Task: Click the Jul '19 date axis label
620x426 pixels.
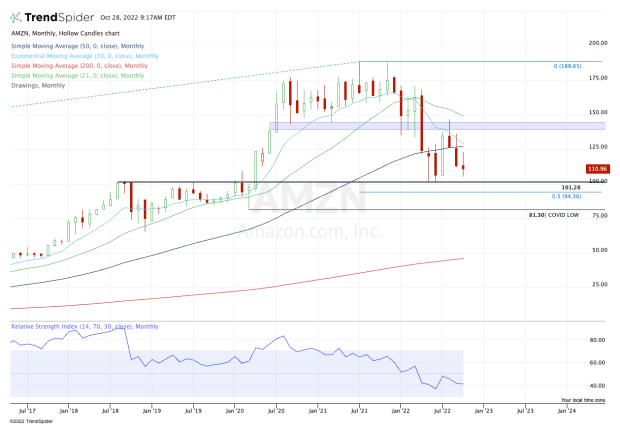Action: coord(193,411)
